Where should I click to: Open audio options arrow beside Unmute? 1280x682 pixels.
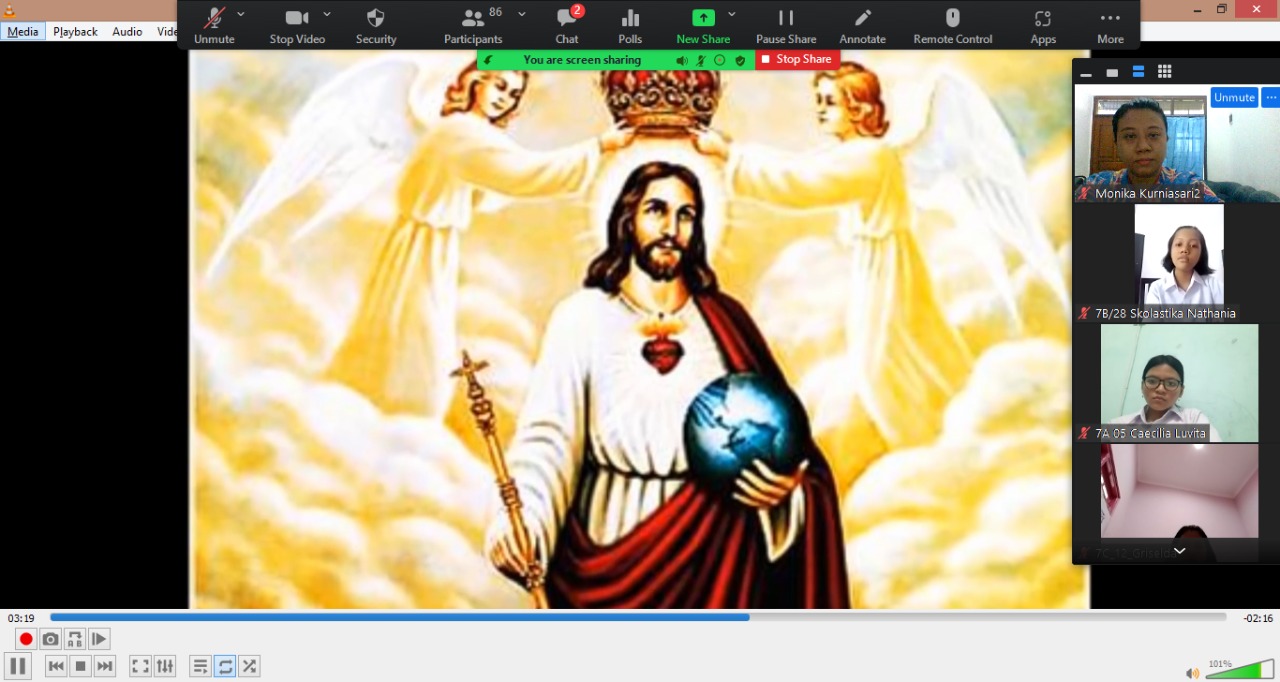point(241,15)
